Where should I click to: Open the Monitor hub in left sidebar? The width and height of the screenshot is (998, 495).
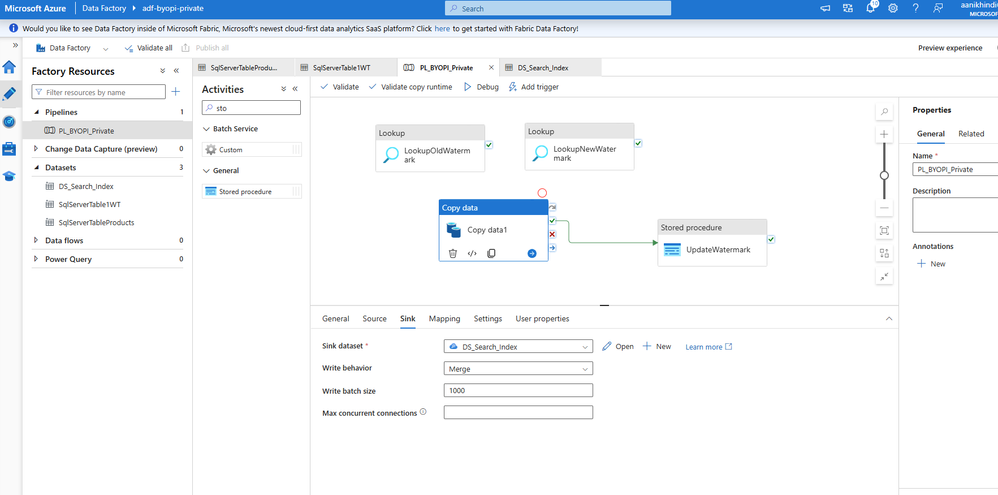coord(9,121)
